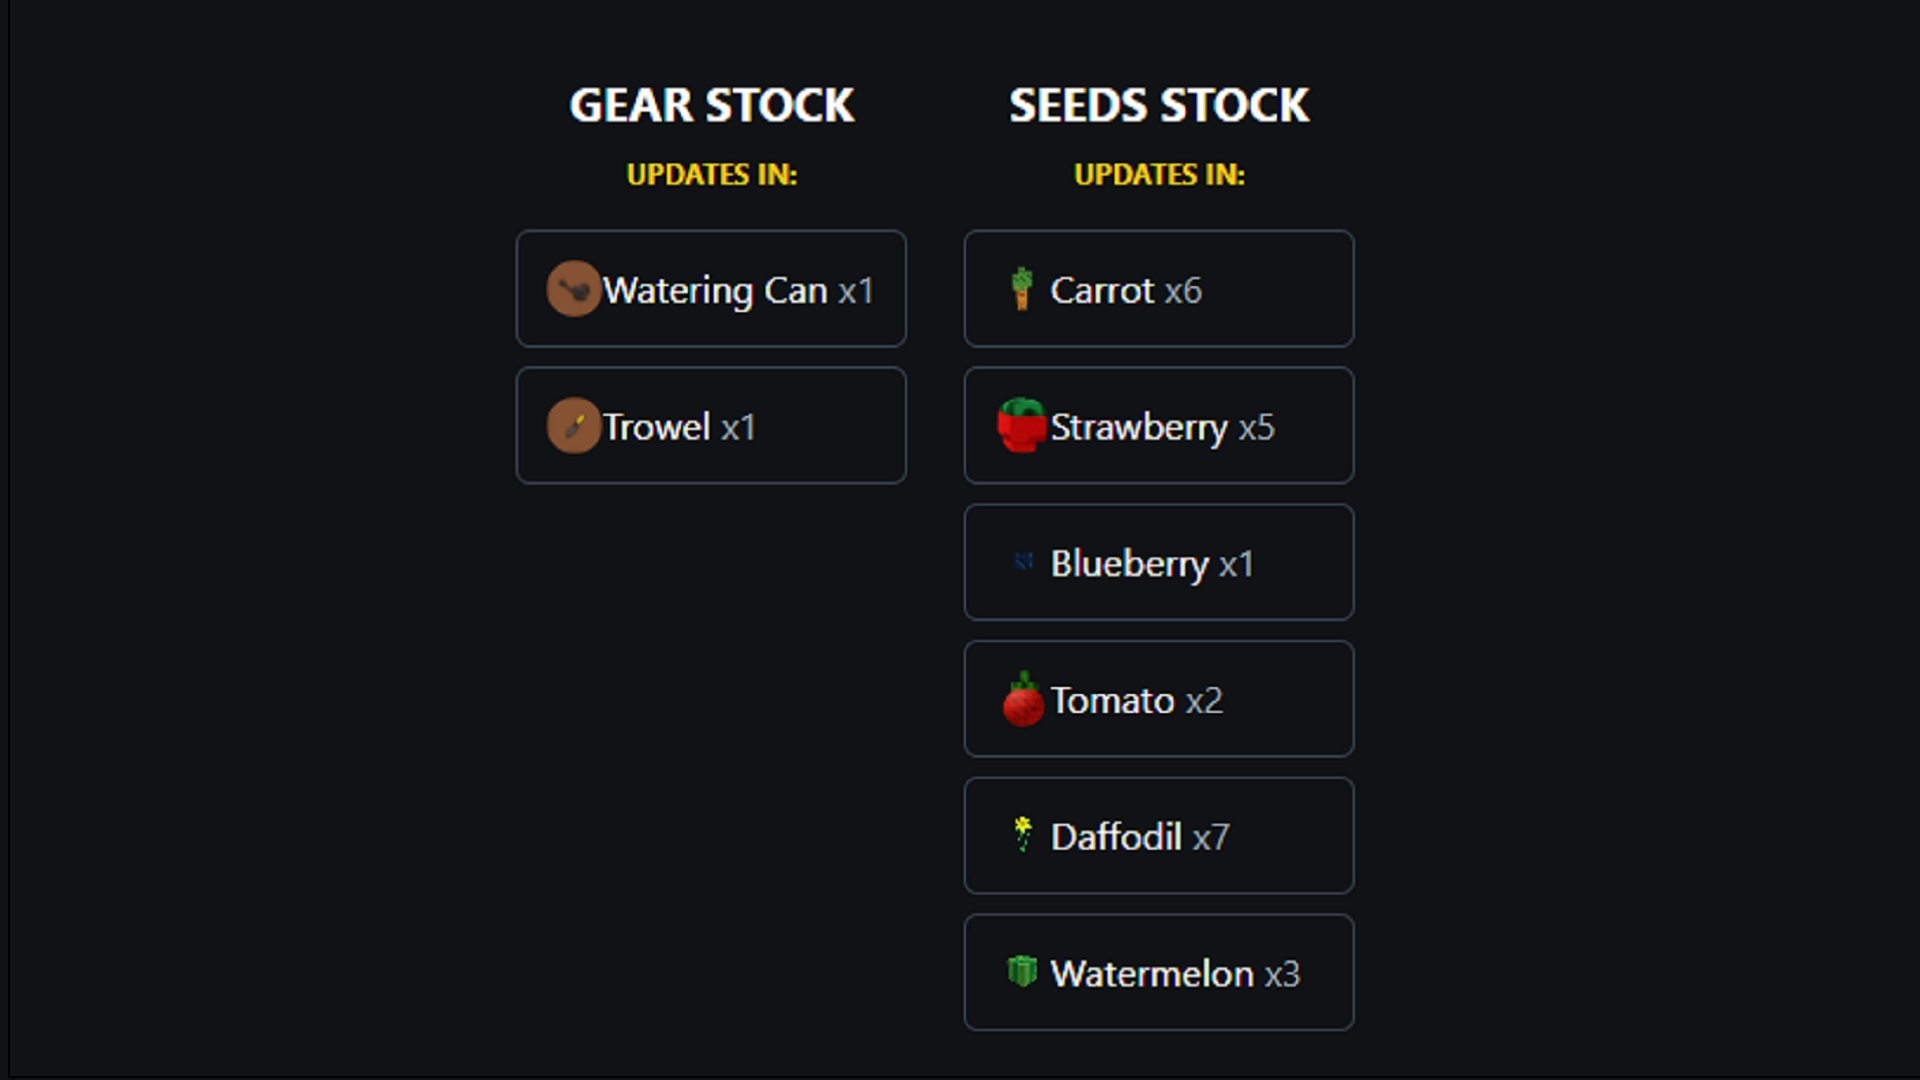Click the SEEDS STOCK heading
Viewport: 1920px width, 1080px height.
1159,105
